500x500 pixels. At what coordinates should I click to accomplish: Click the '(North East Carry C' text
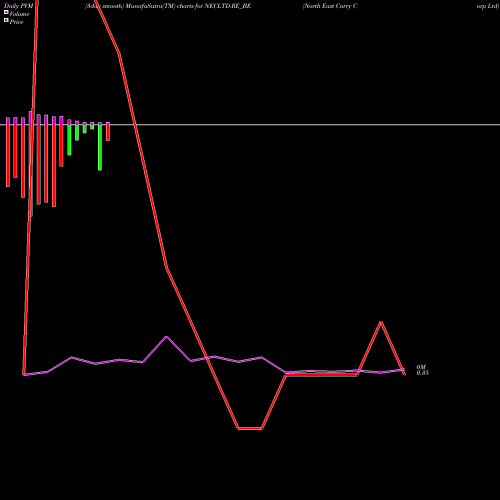click(x=330, y=6)
